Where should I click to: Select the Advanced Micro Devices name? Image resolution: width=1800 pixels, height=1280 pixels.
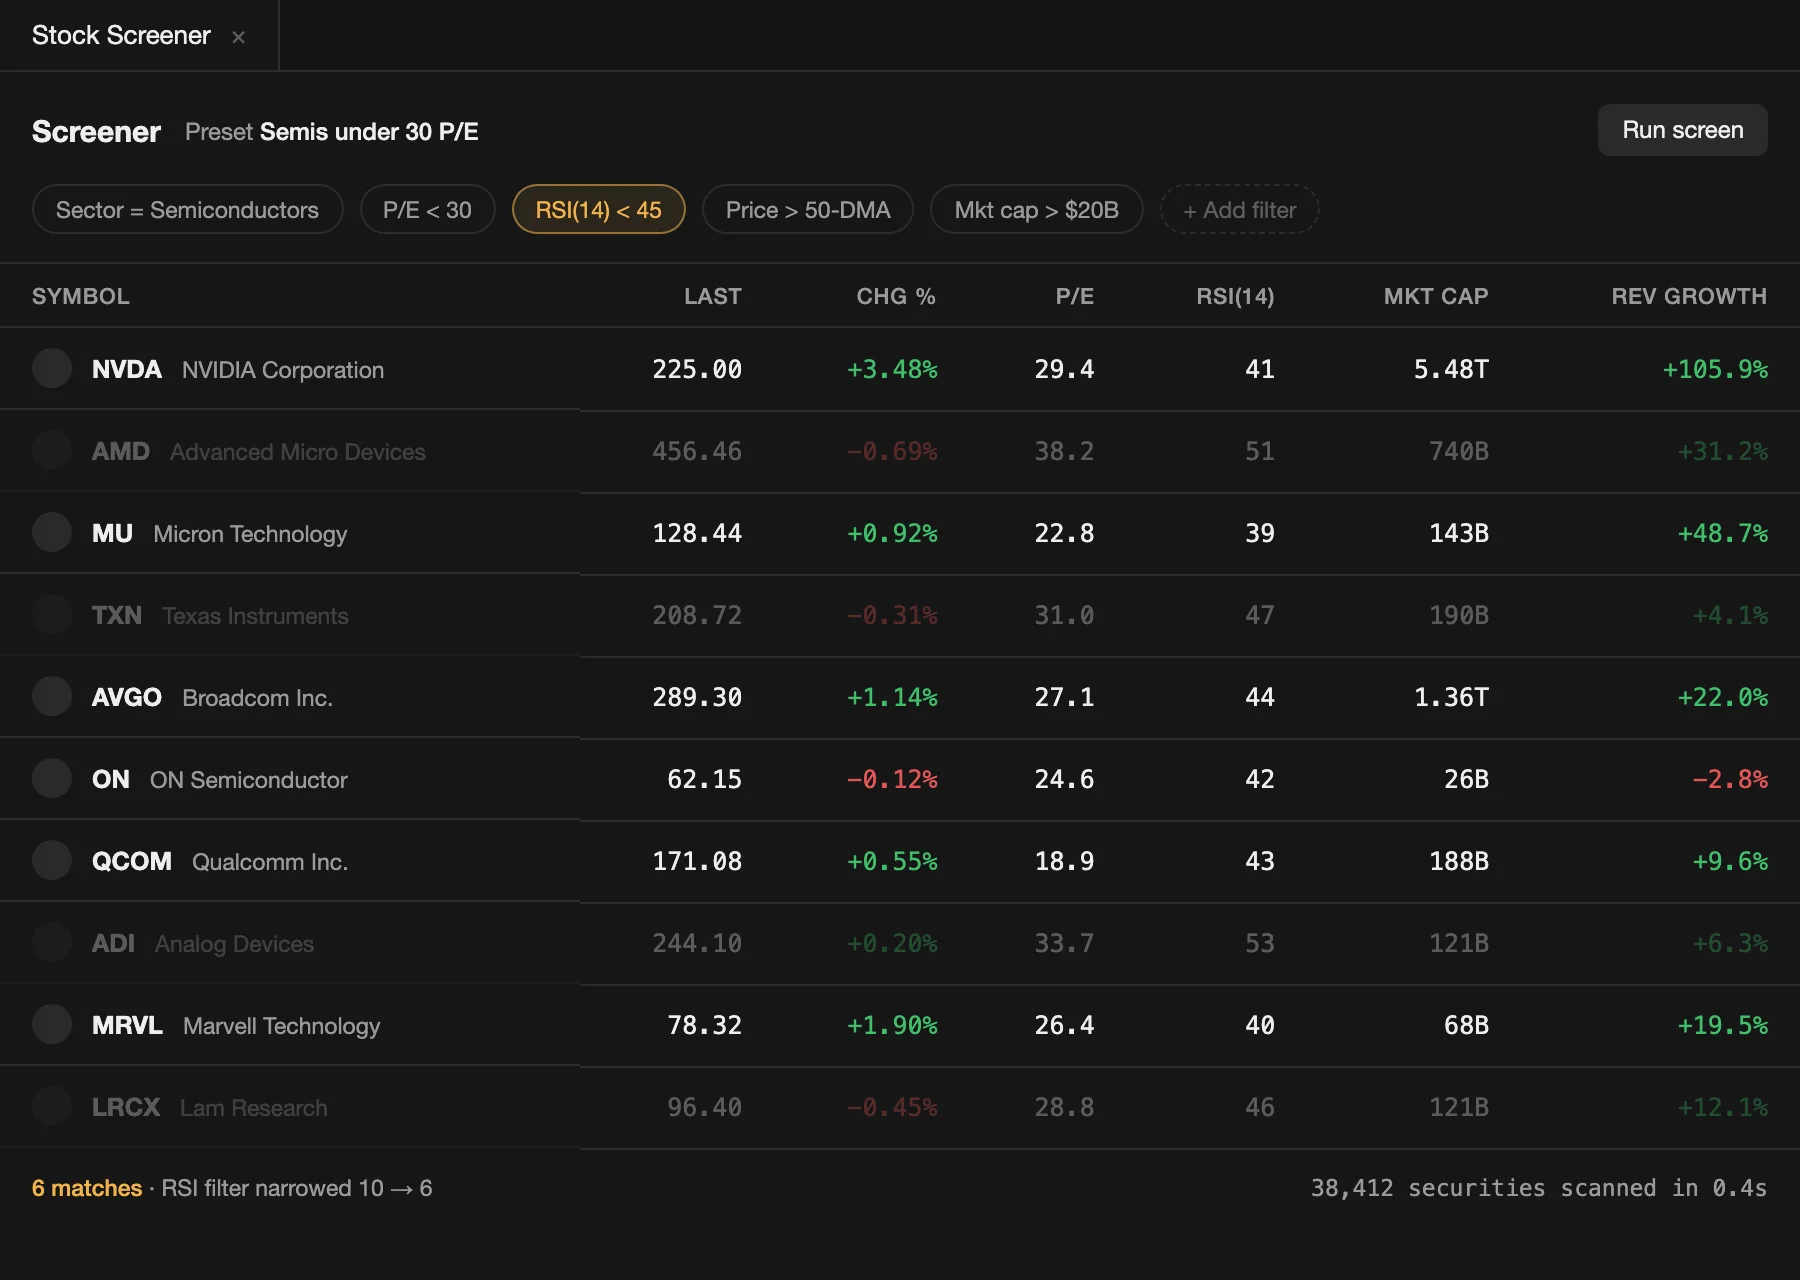(298, 452)
